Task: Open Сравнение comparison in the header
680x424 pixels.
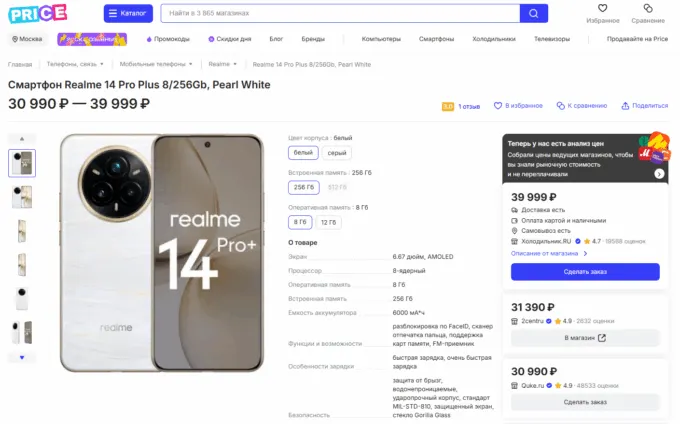Action: (x=648, y=13)
